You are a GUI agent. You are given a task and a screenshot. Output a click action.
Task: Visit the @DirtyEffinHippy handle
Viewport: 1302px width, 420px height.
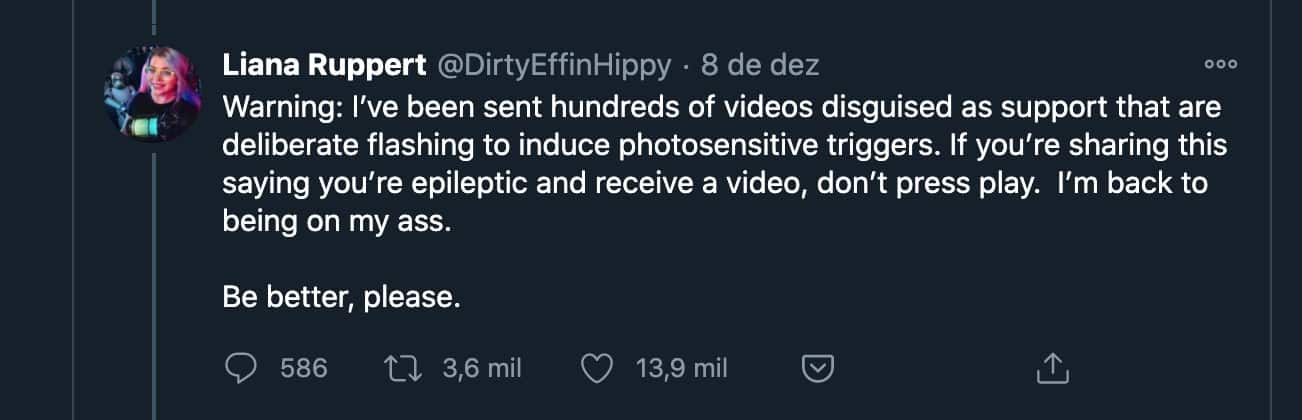[x=555, y=66]
